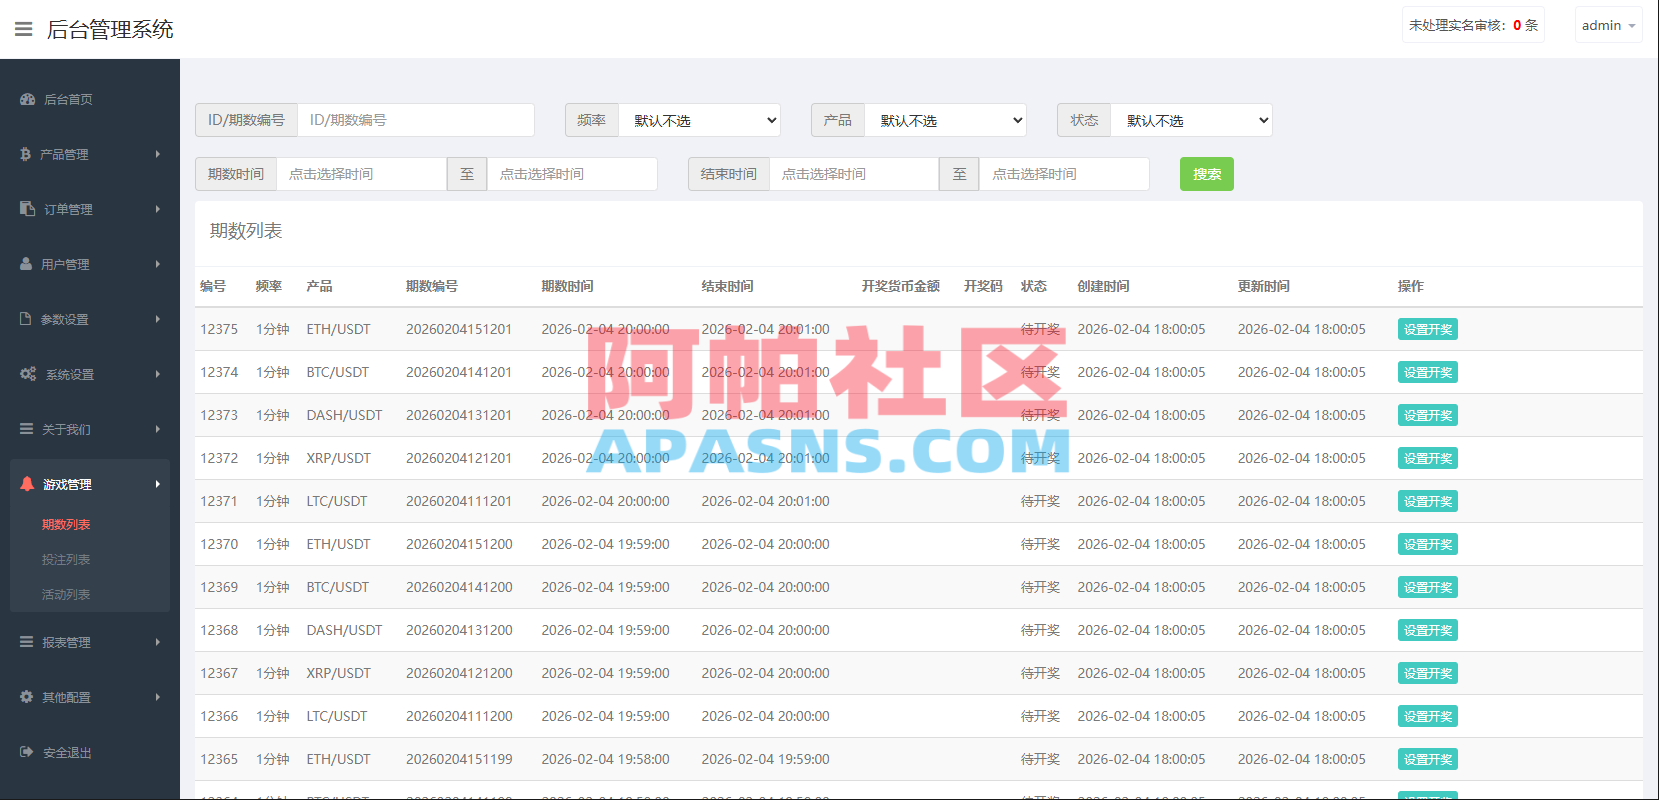Click the bitcoin icon beside 产品管理
This screenshot has width=1659, height=800.
pyautogui.click(x=26, y=154)
